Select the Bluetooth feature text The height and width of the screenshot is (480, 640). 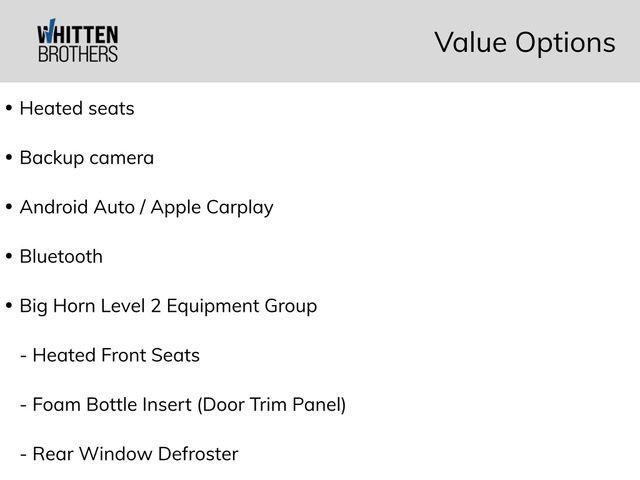pos(61,256)
